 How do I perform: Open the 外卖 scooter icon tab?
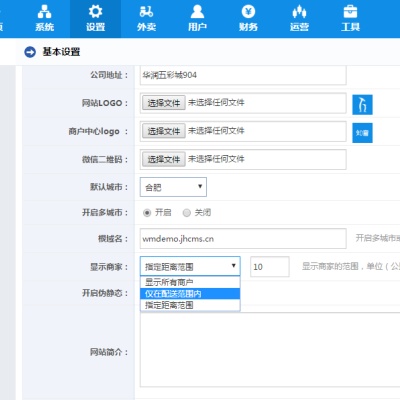146,19
